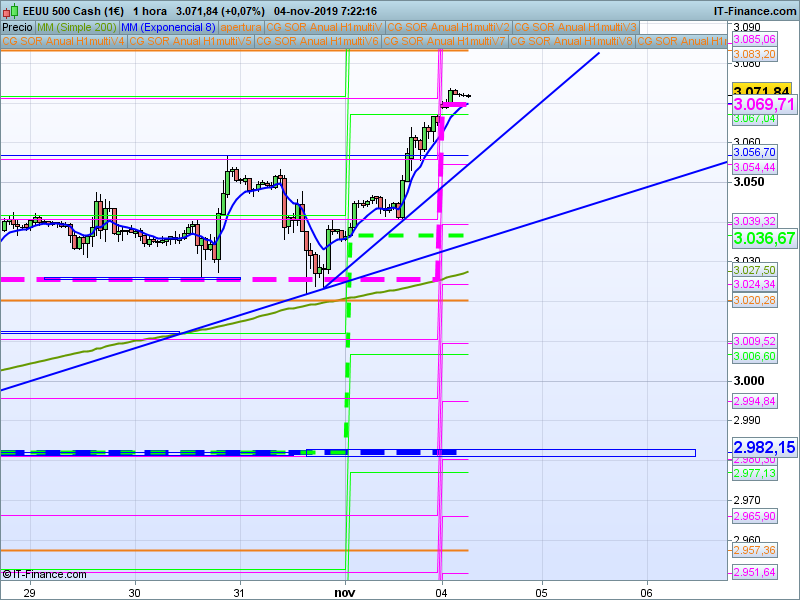Select the MM (Exponencial 8) indicator label
This screenshot has height=600, width=800.
167,27
